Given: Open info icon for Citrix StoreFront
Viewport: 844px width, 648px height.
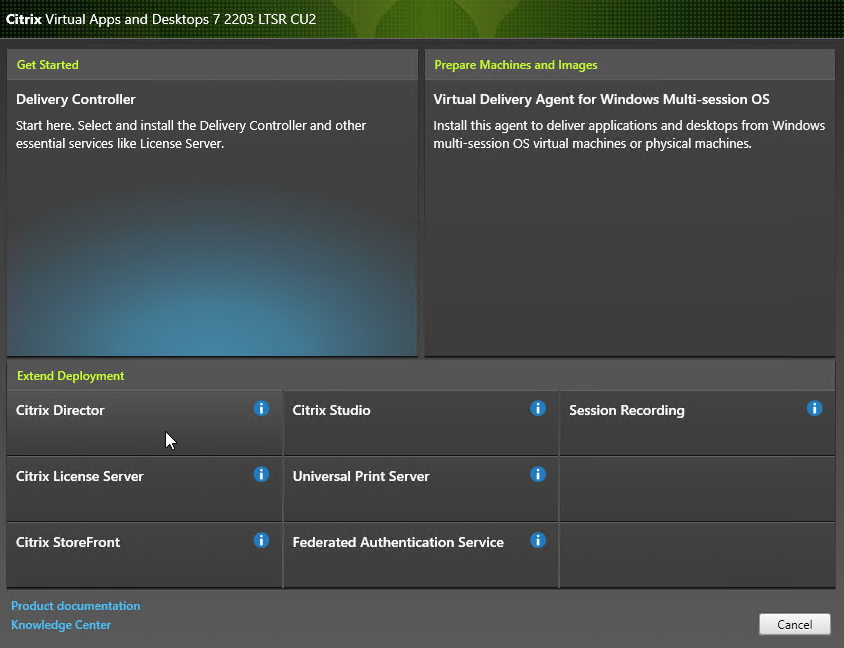Looking at the screenshot, I should (261, 540).
